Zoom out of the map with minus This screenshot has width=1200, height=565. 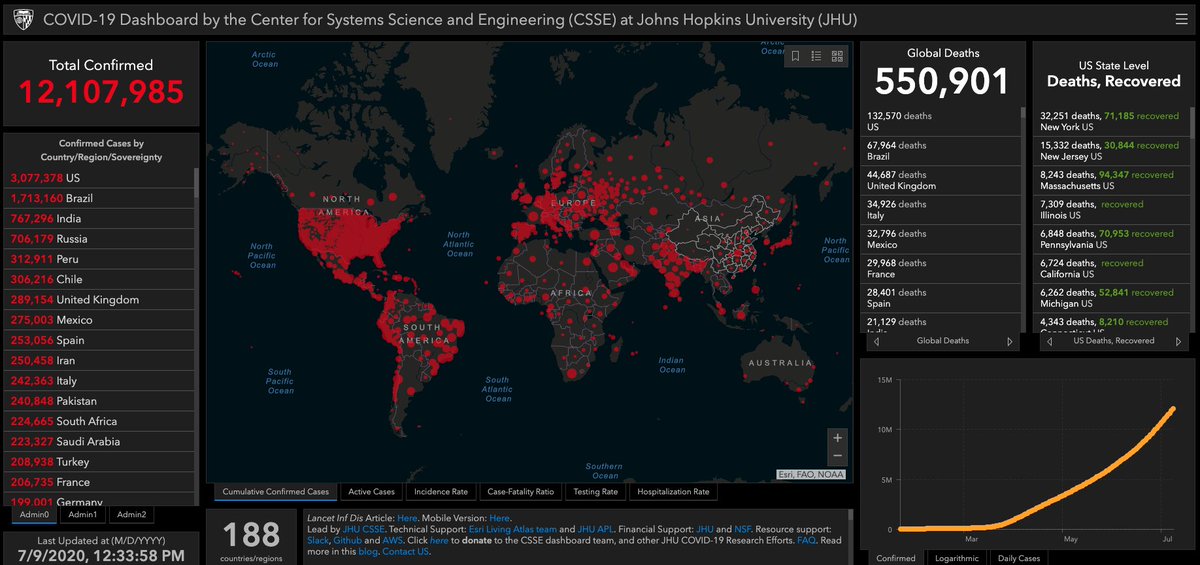point(838,456)
